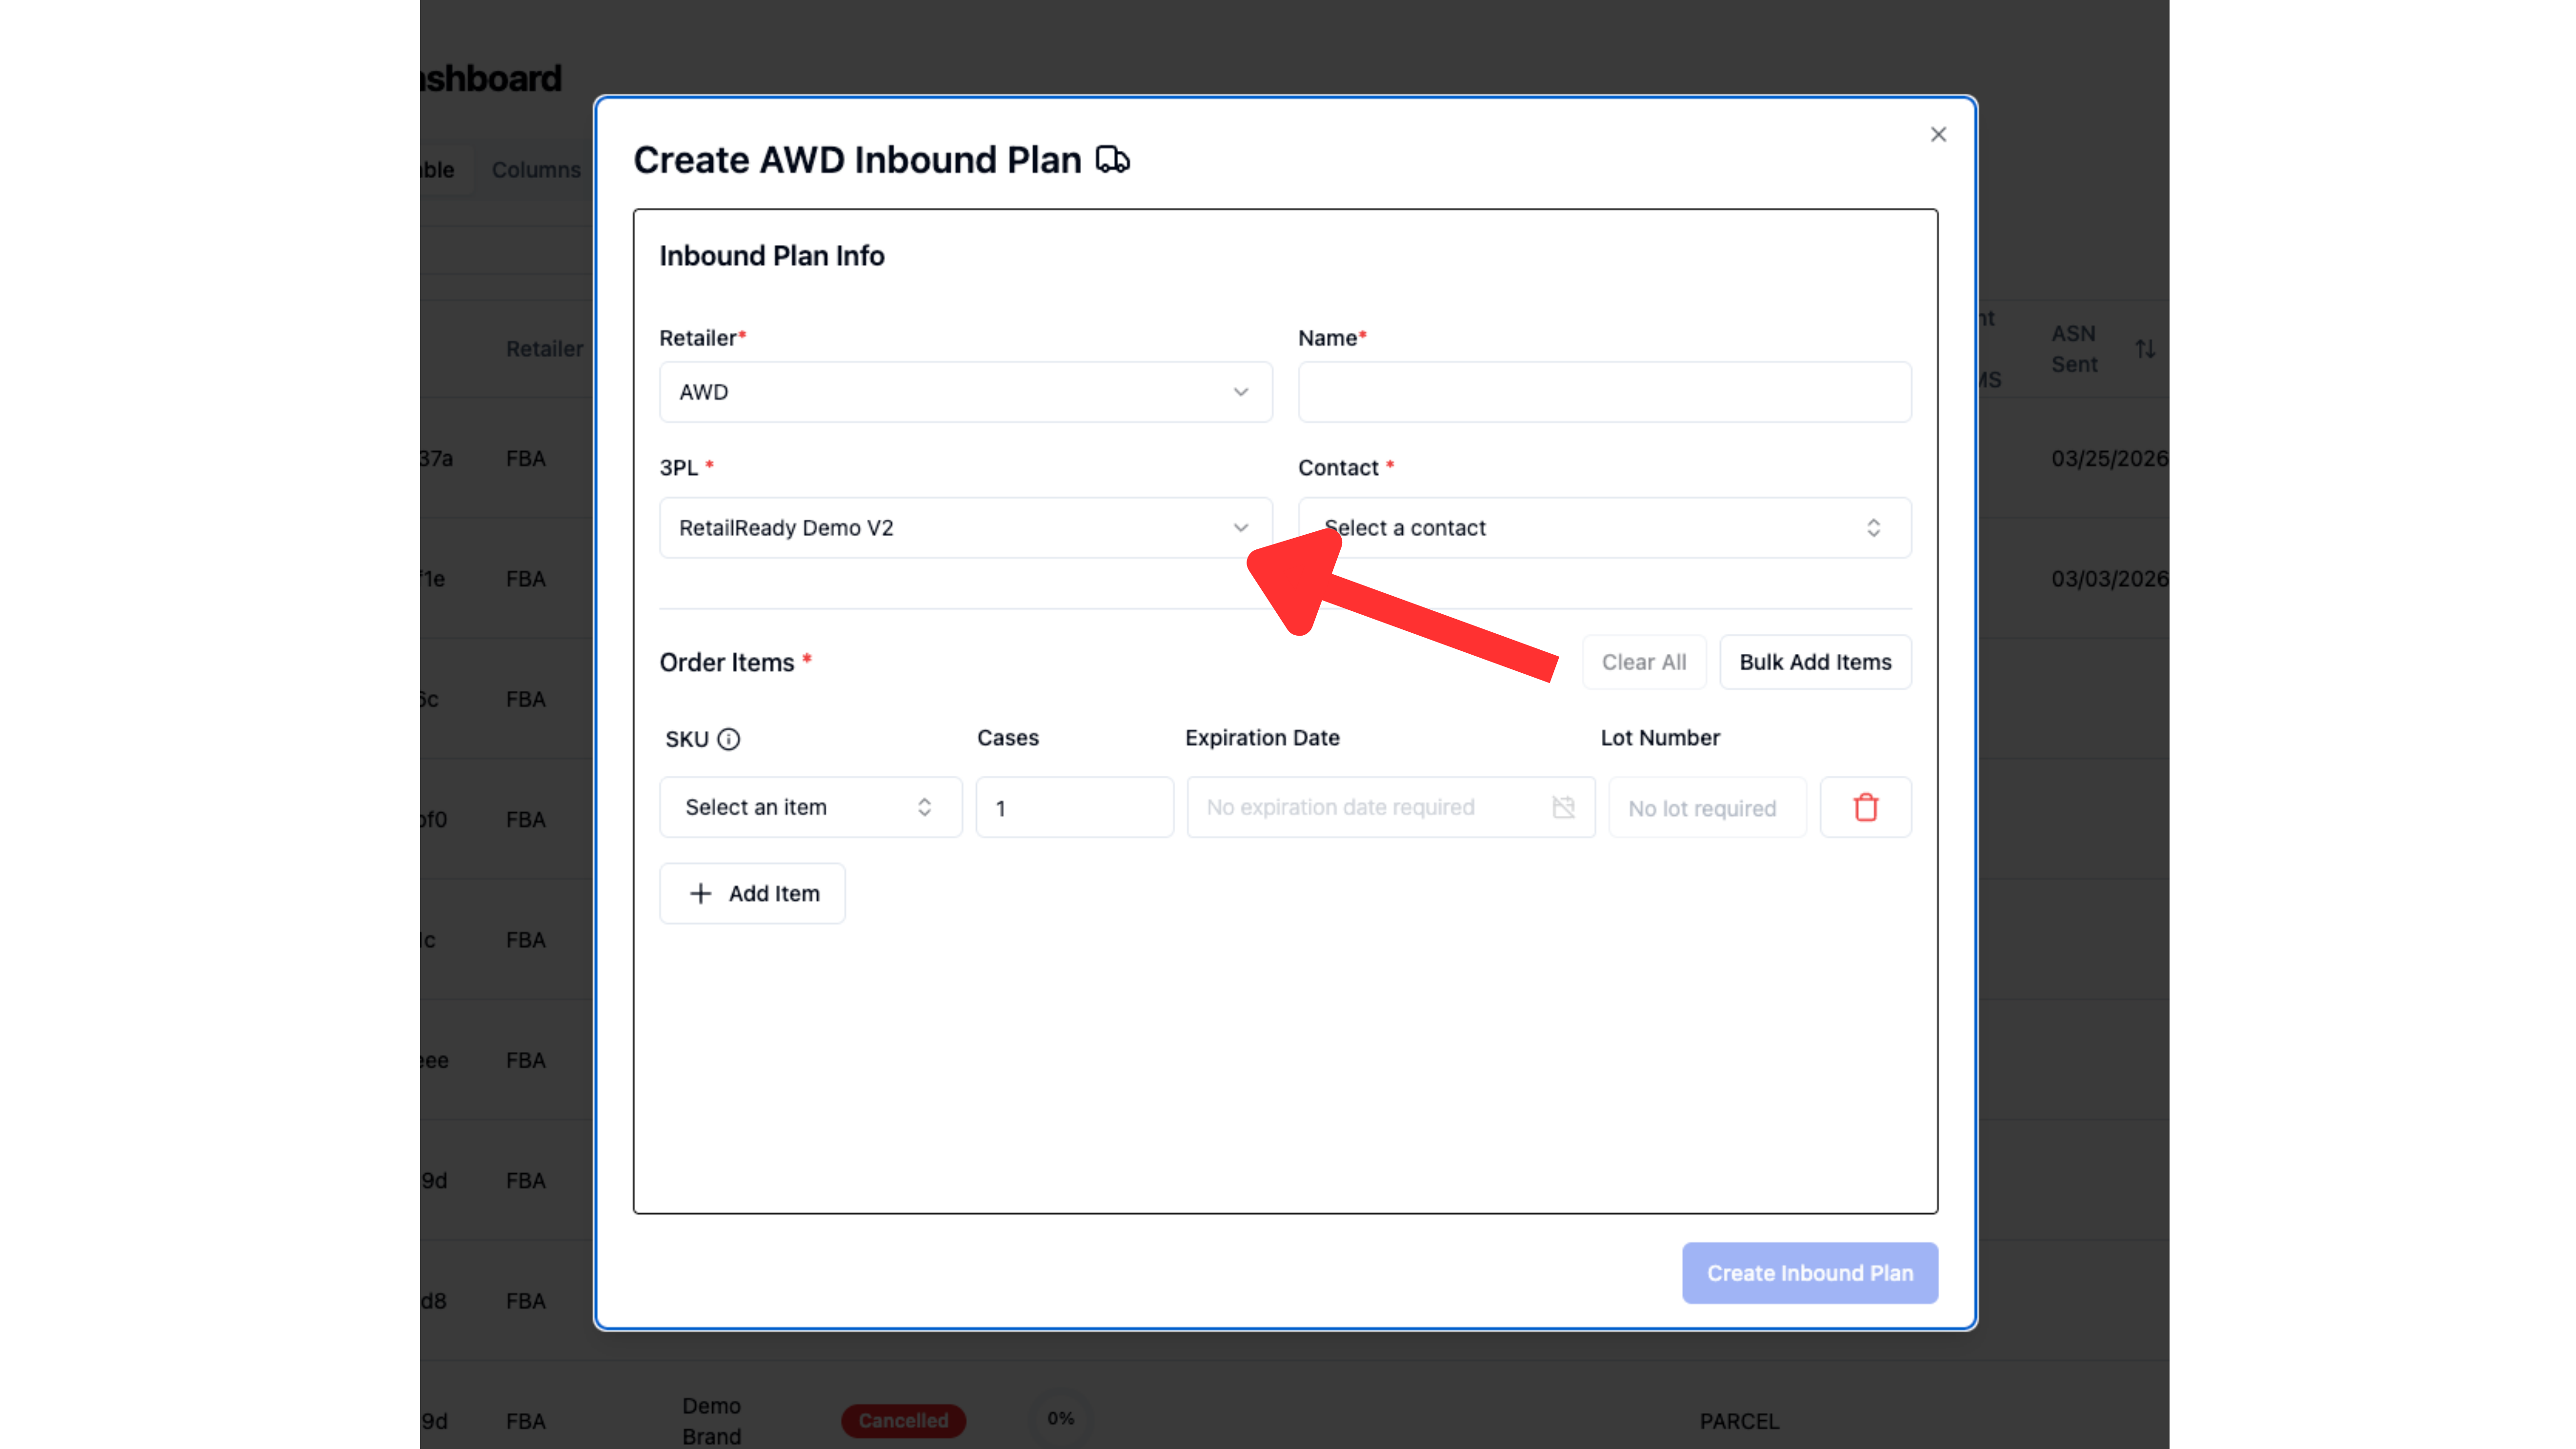This screenshot has height=1449, width=2576.
Task: Click the up-down arrows in SKU selector
Action: tap(924, 807)
